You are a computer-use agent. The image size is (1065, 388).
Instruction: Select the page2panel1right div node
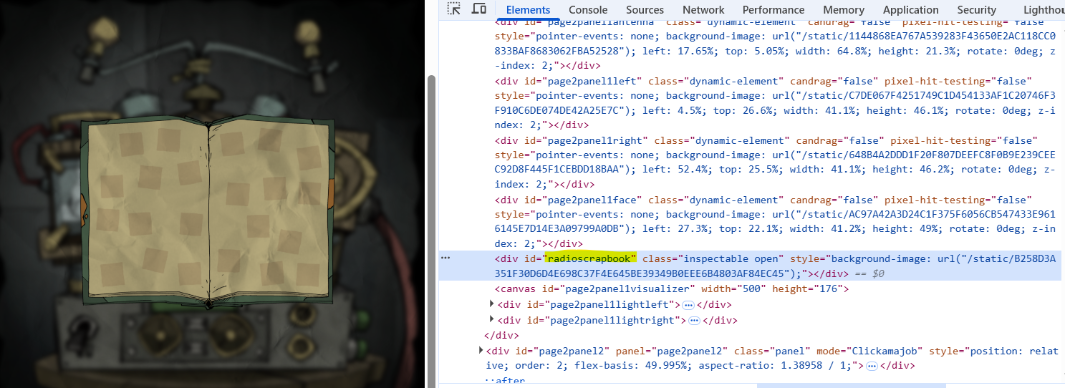click(775, 162)
